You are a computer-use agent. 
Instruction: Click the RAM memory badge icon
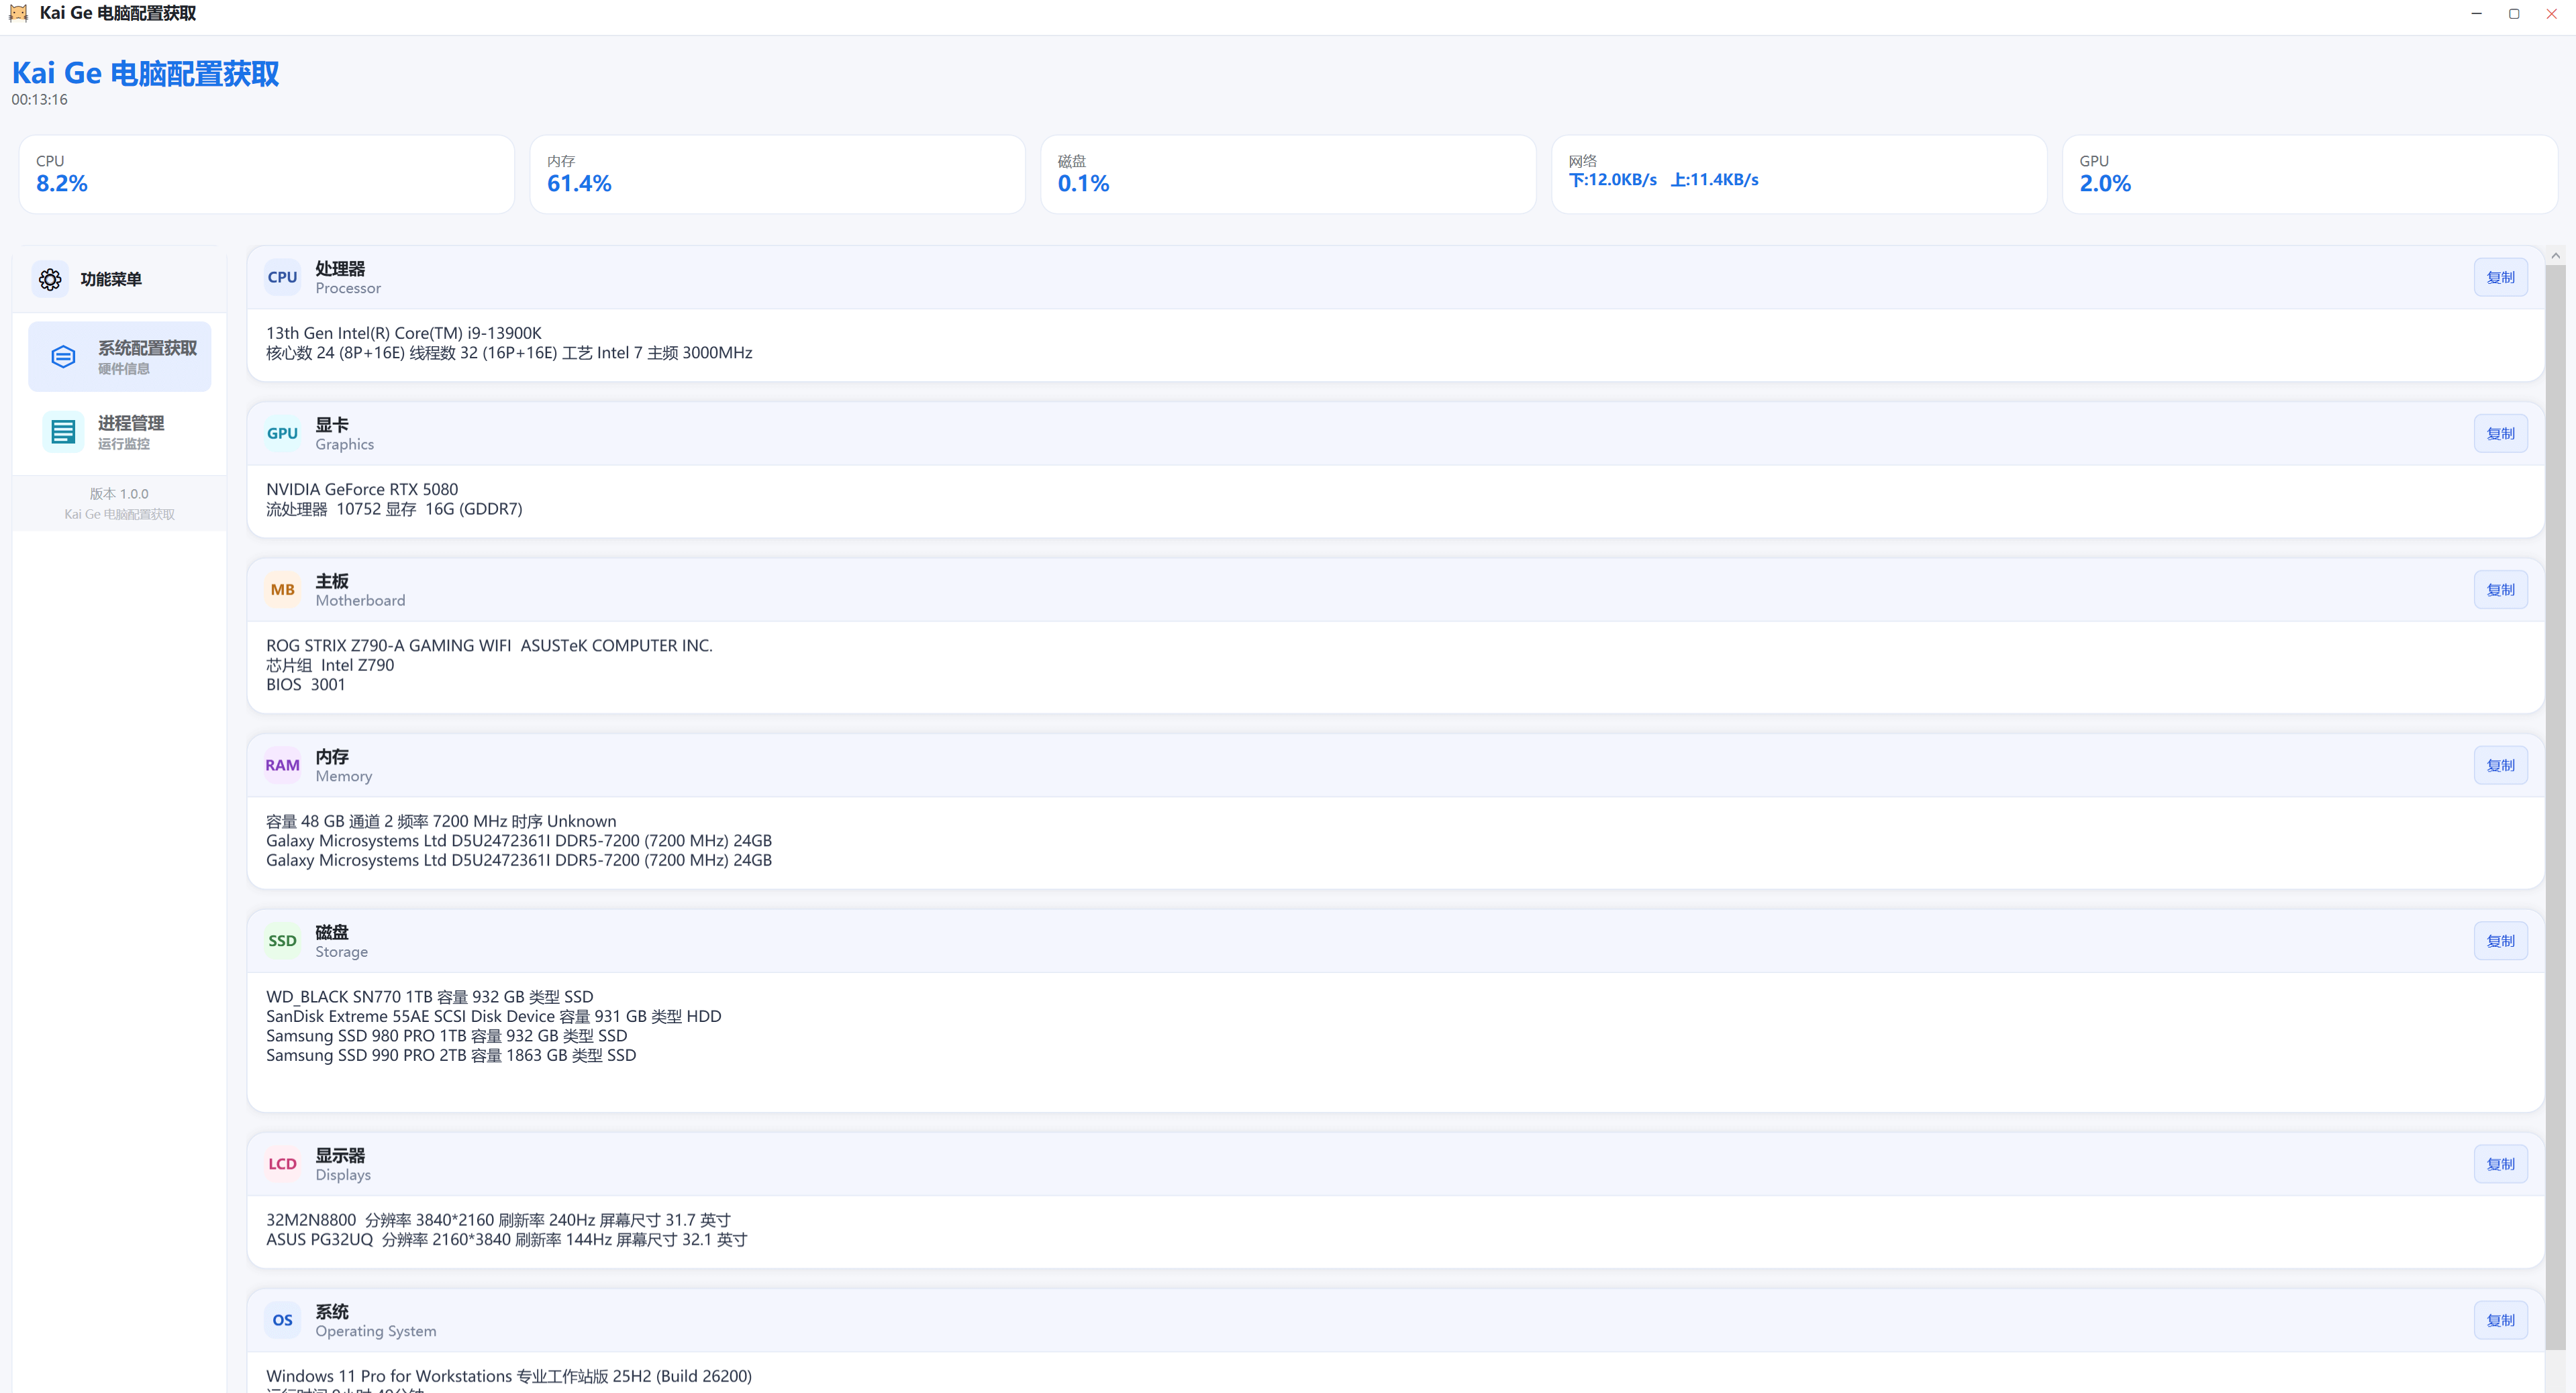pos(282,765)
